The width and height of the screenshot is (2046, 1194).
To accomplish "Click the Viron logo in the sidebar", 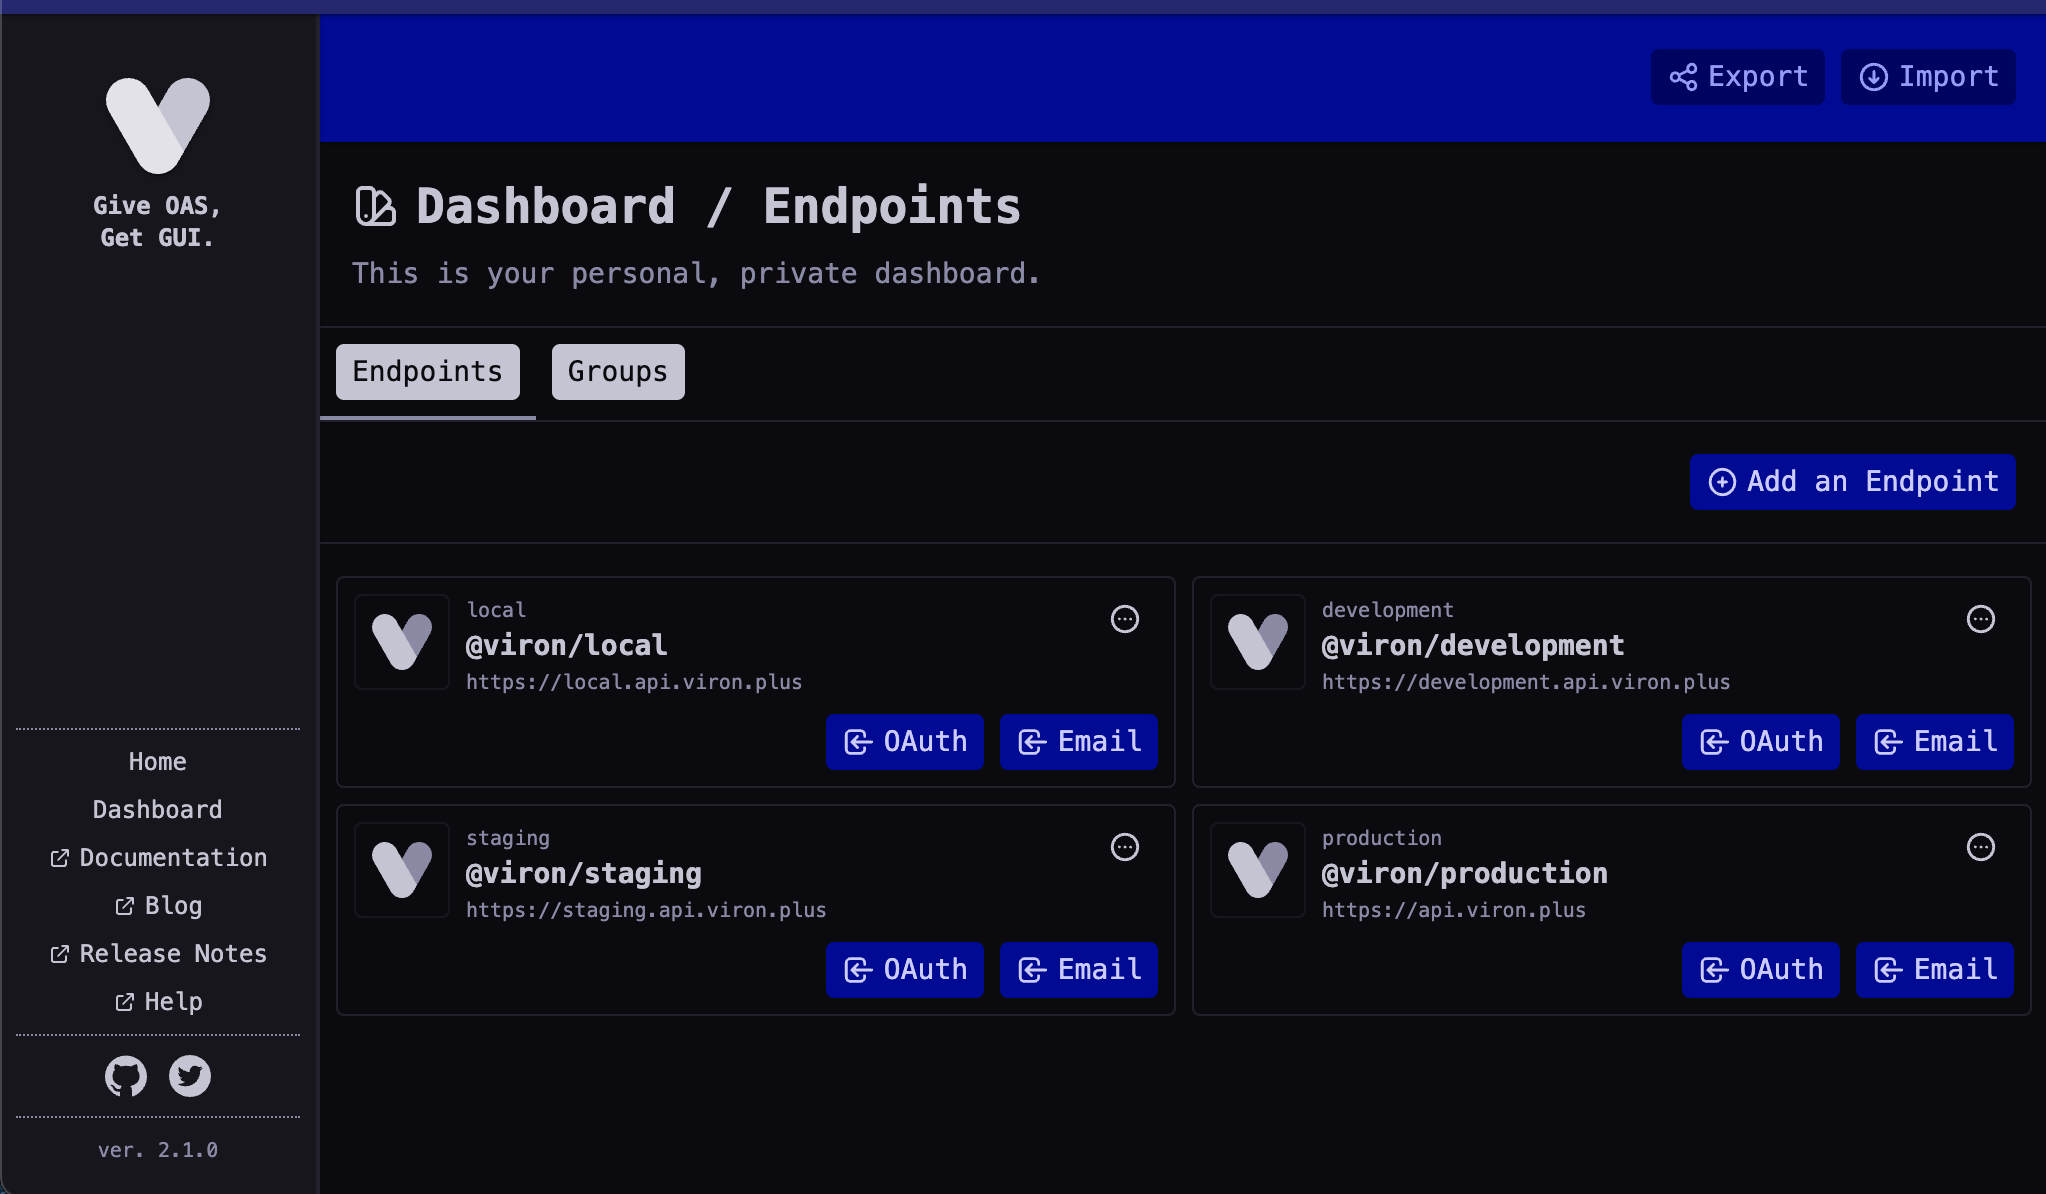I will pyautogui.click(x=158, y=125).
